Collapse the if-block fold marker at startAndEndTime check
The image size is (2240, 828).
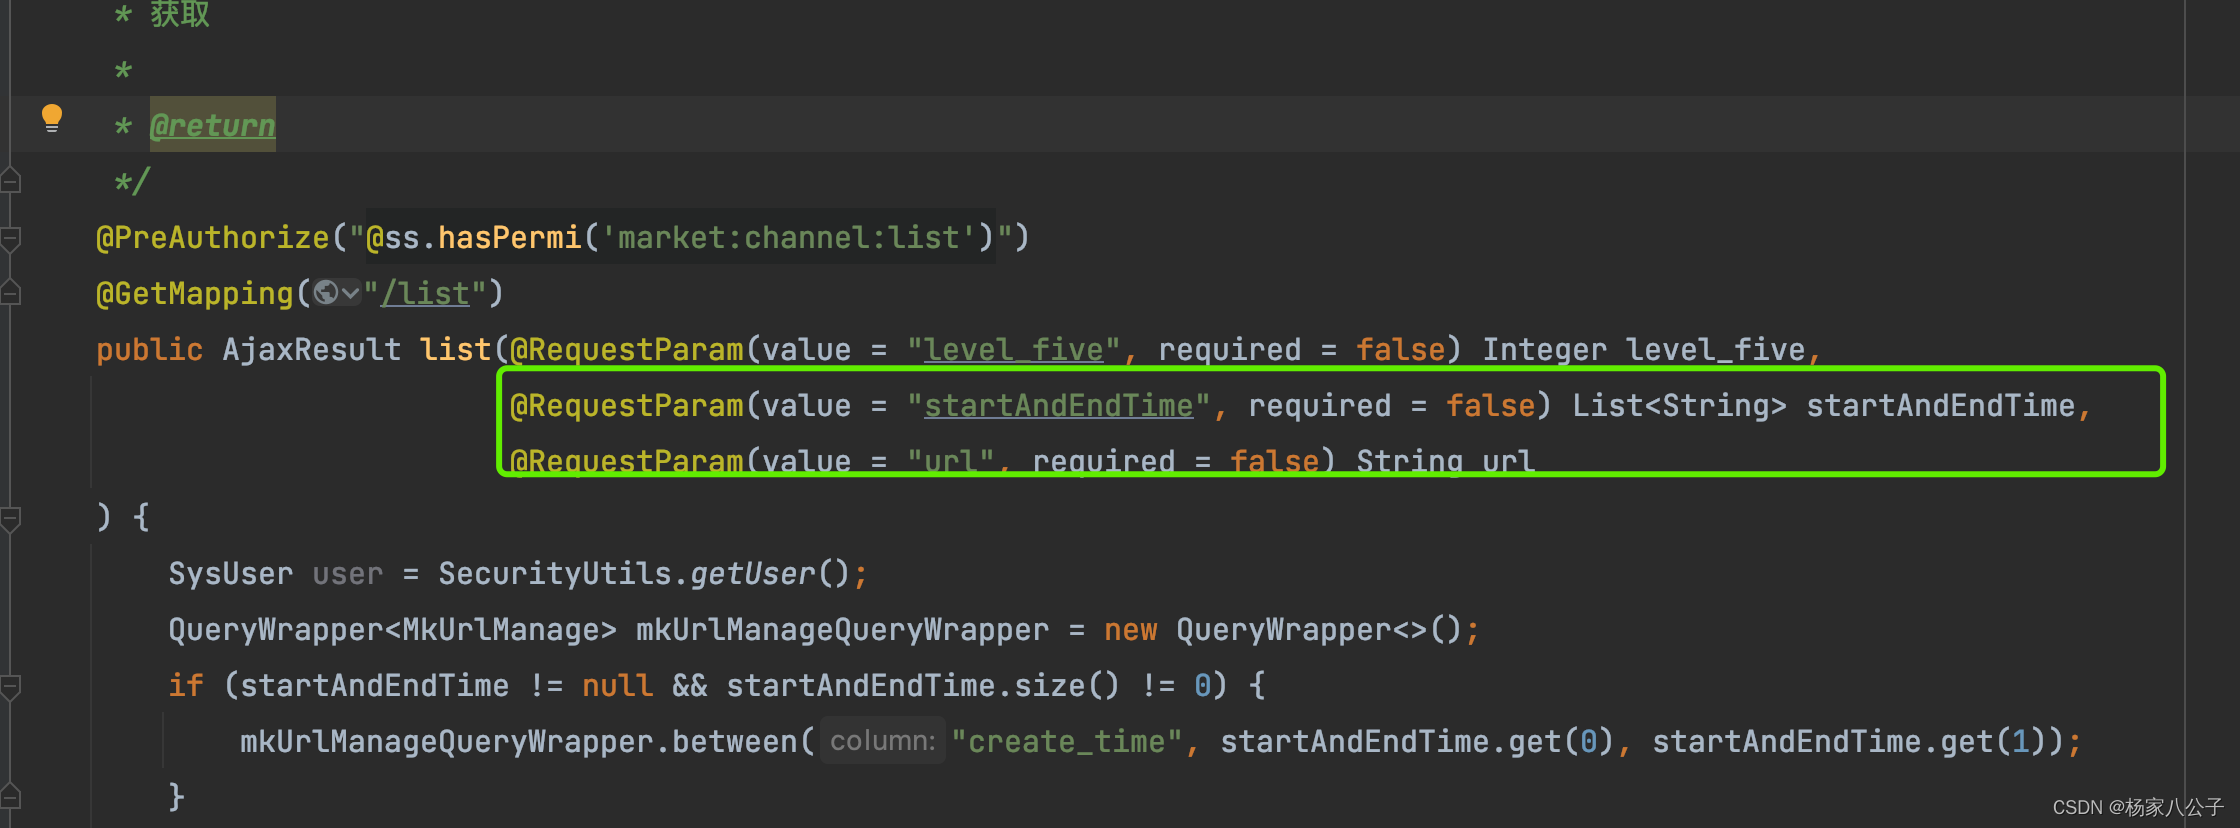point(11,686)
